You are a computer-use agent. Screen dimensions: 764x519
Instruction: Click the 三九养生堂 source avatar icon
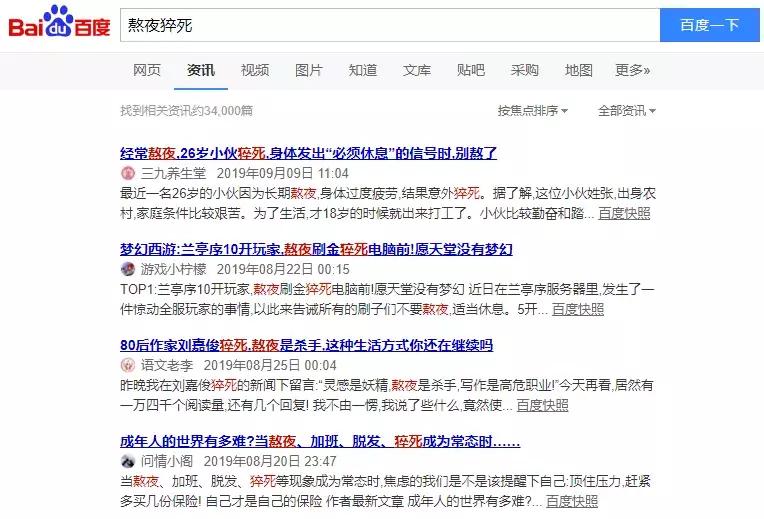(128, 173)
